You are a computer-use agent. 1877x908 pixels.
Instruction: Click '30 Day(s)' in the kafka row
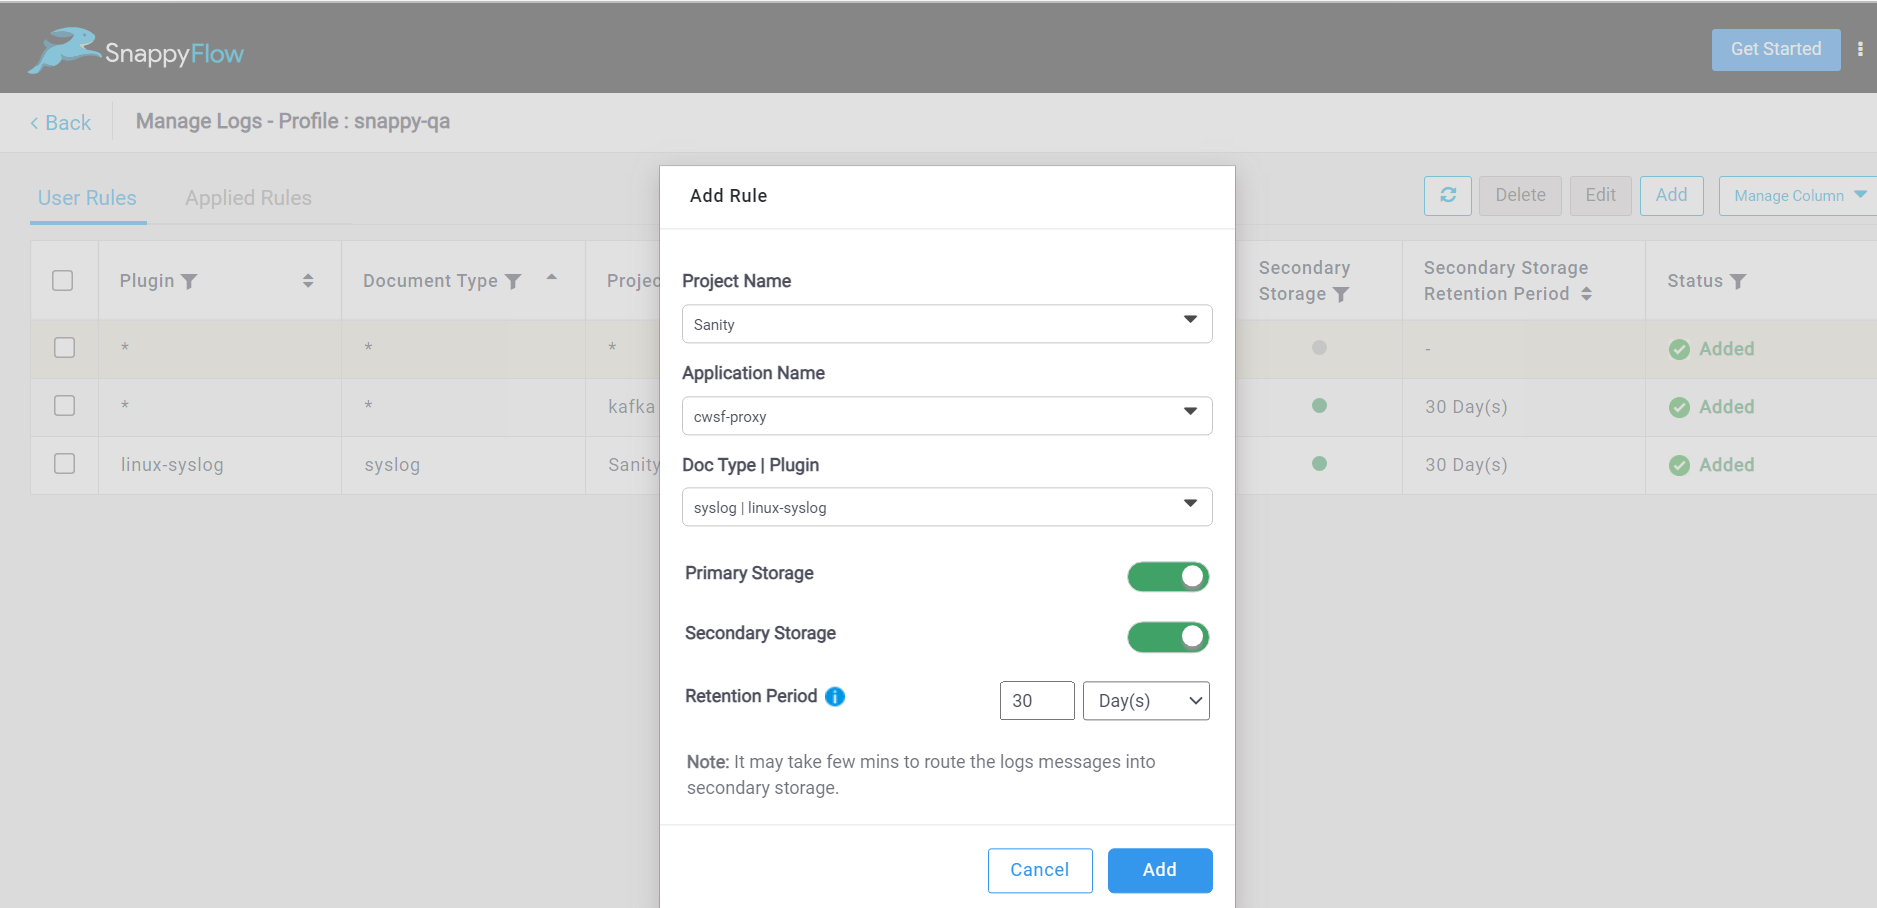pos(1466,407)
